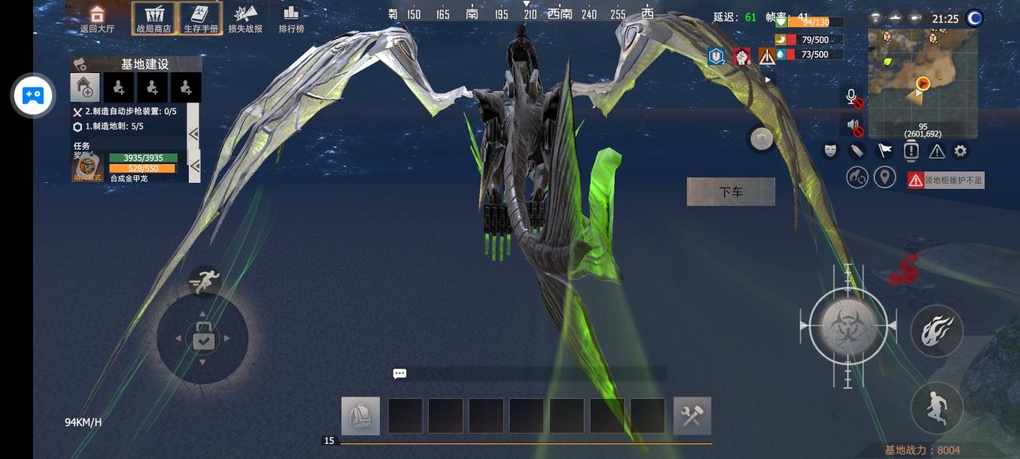Click the thirst bar 73/500
The height and width of the screenshot is (459, 1020).
(809, 55)
